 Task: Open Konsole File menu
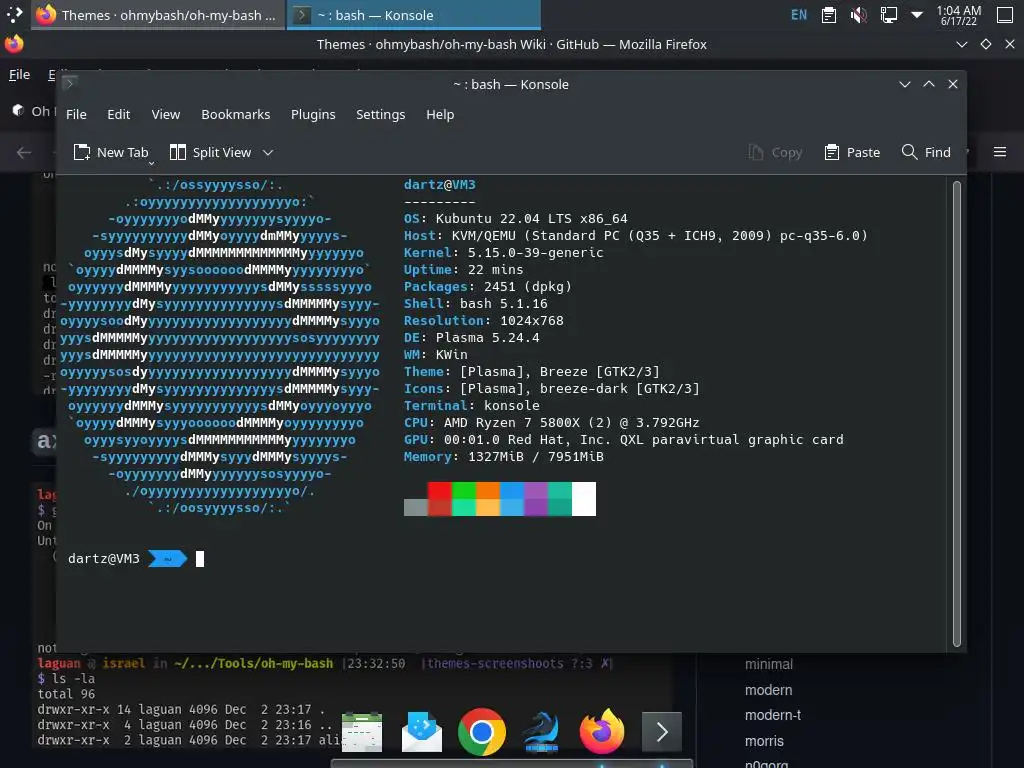click(76, 114)
